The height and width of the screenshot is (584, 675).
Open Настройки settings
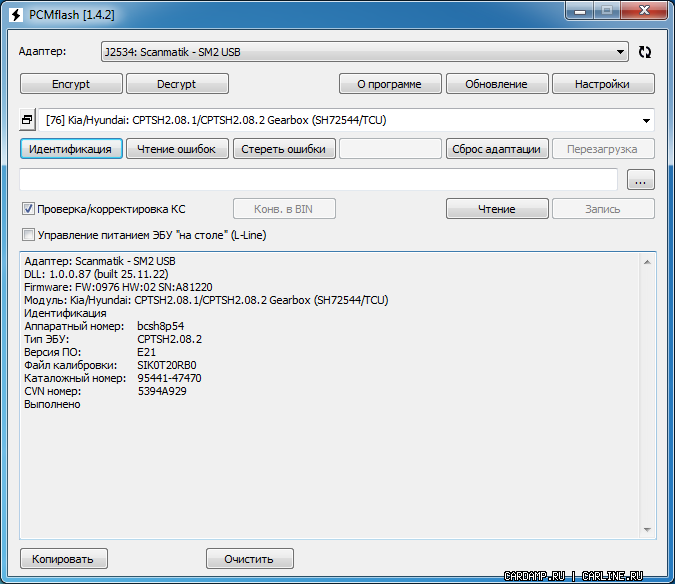pos(603,84)
